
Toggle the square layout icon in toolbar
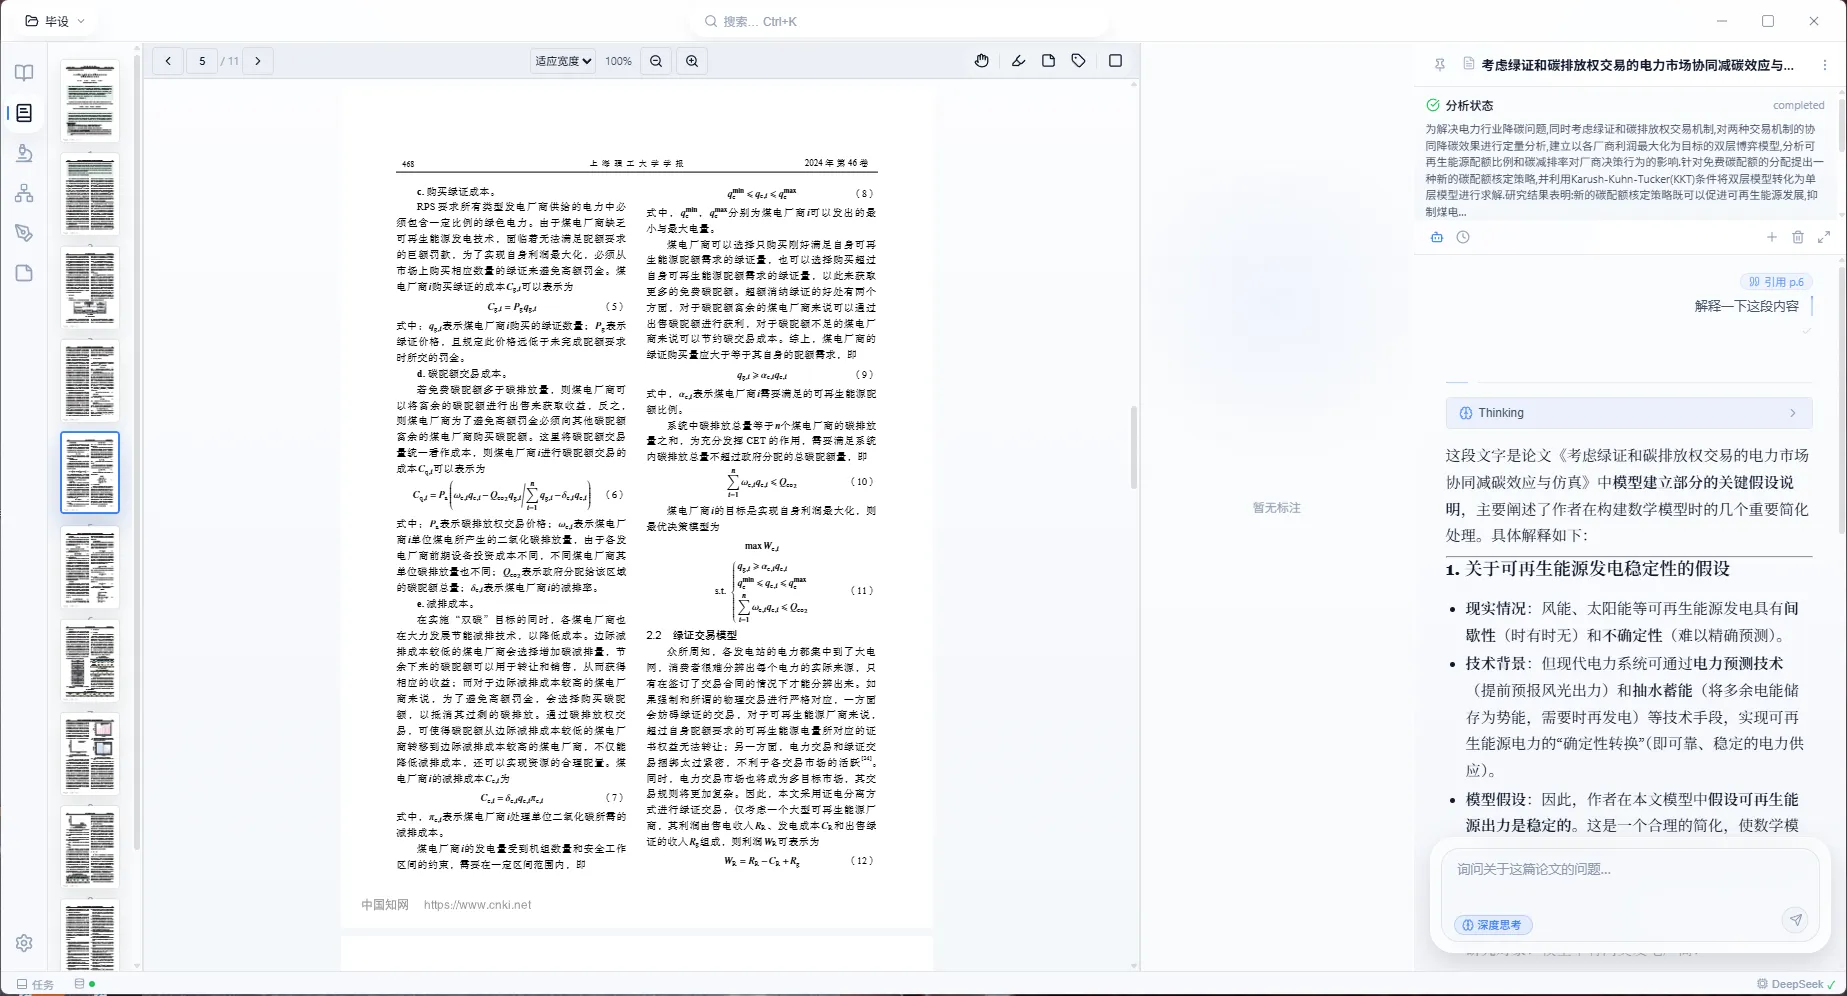pos(1115,61)
